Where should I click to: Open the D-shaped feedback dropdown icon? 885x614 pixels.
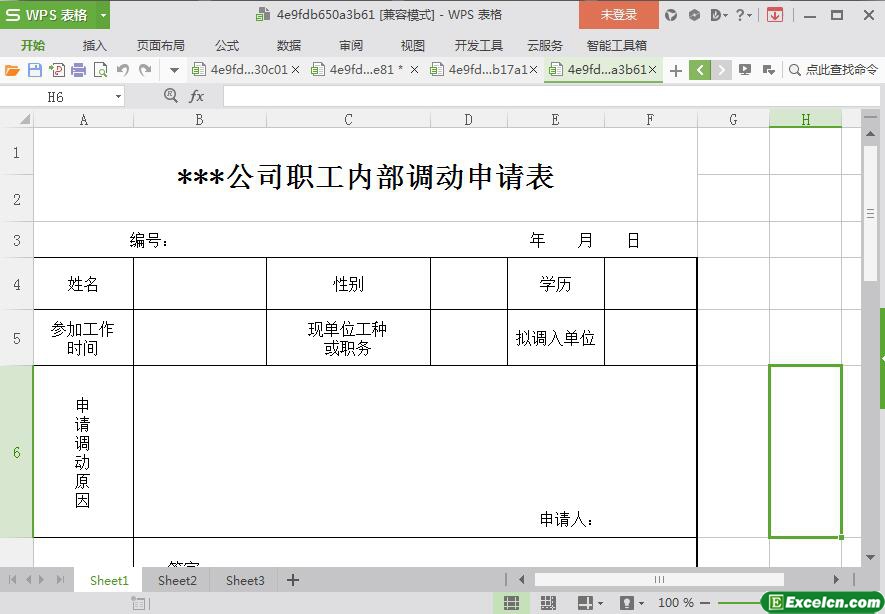coord(719,15)
